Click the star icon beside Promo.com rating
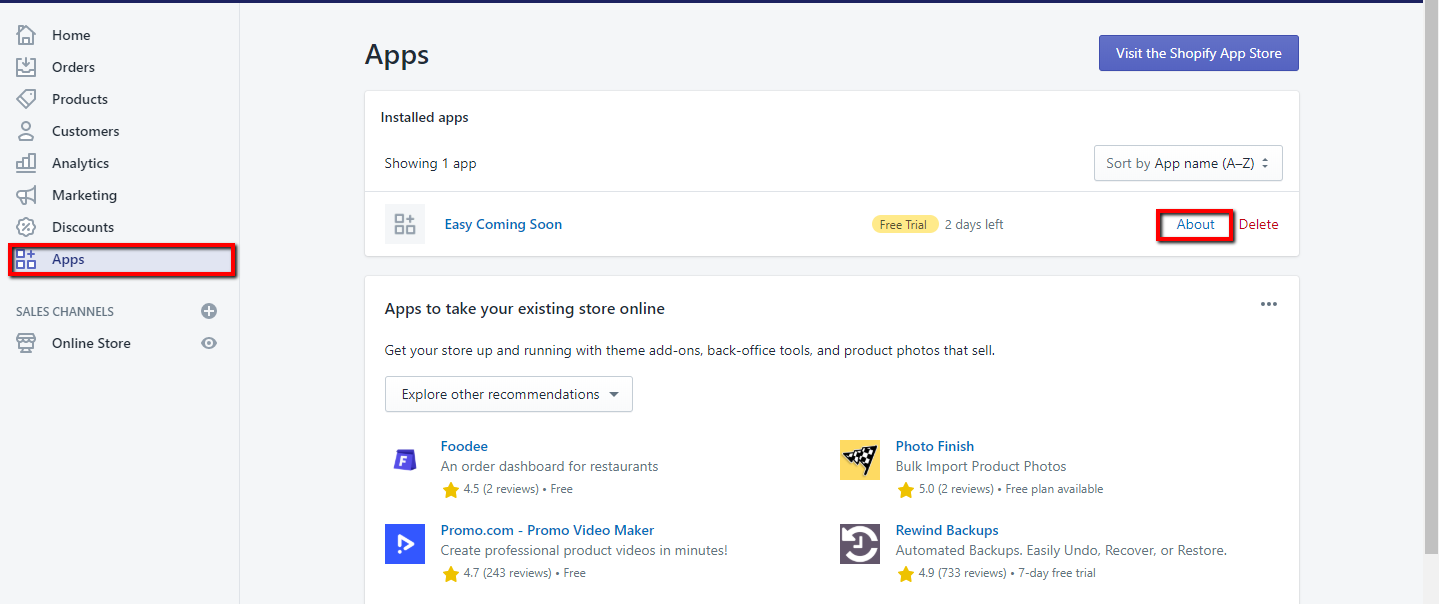1439x604 pixels. (x=451, y=573)
